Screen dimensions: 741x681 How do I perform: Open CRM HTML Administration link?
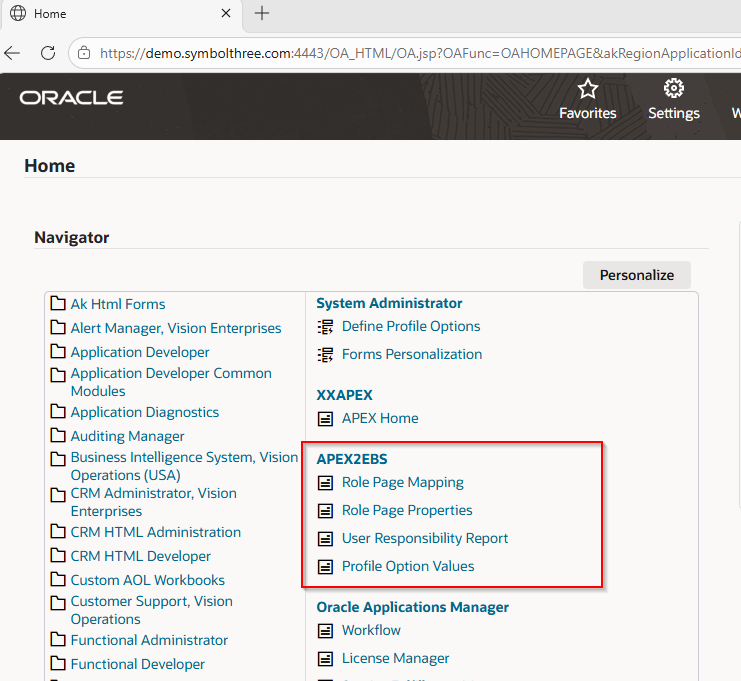click(155, 532)
